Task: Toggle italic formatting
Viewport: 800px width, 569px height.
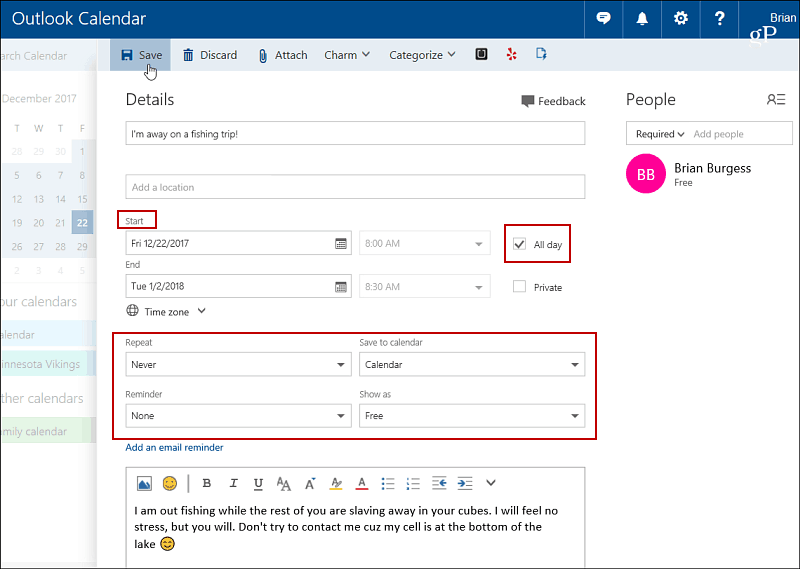Action: tap(233, 483)
